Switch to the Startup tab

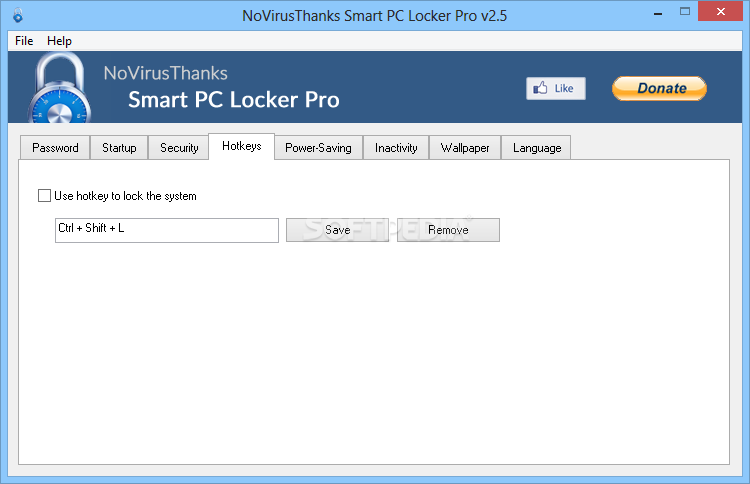coord(119,148)
